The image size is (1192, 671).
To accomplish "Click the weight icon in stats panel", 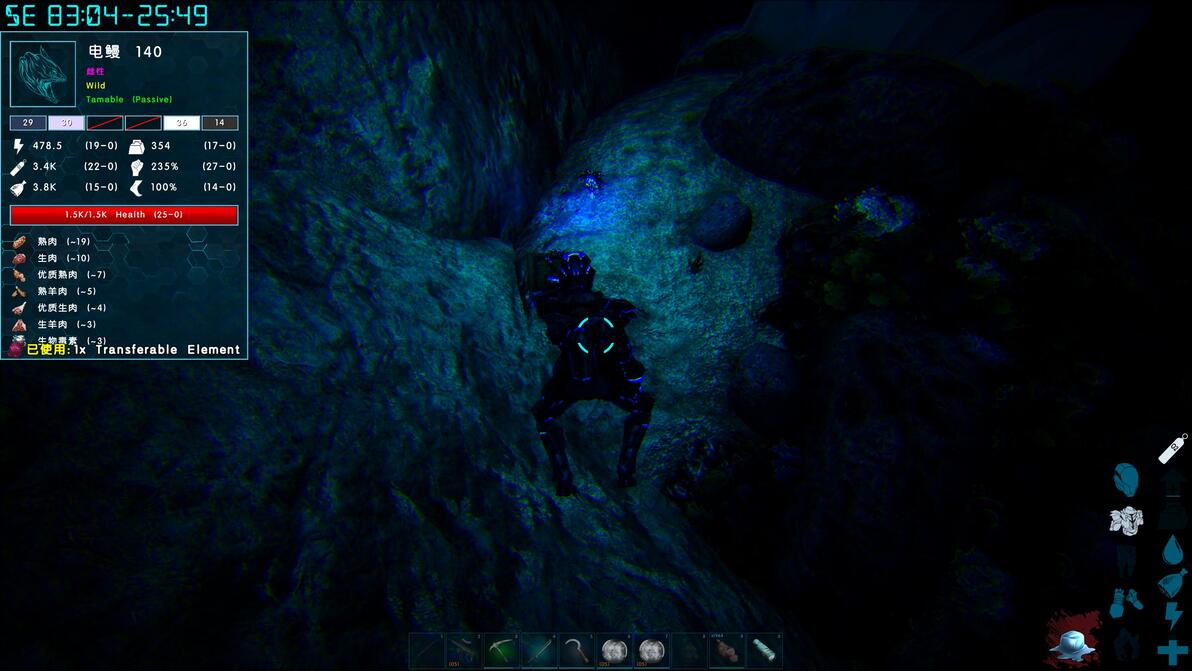I will (x=137, y=146).
